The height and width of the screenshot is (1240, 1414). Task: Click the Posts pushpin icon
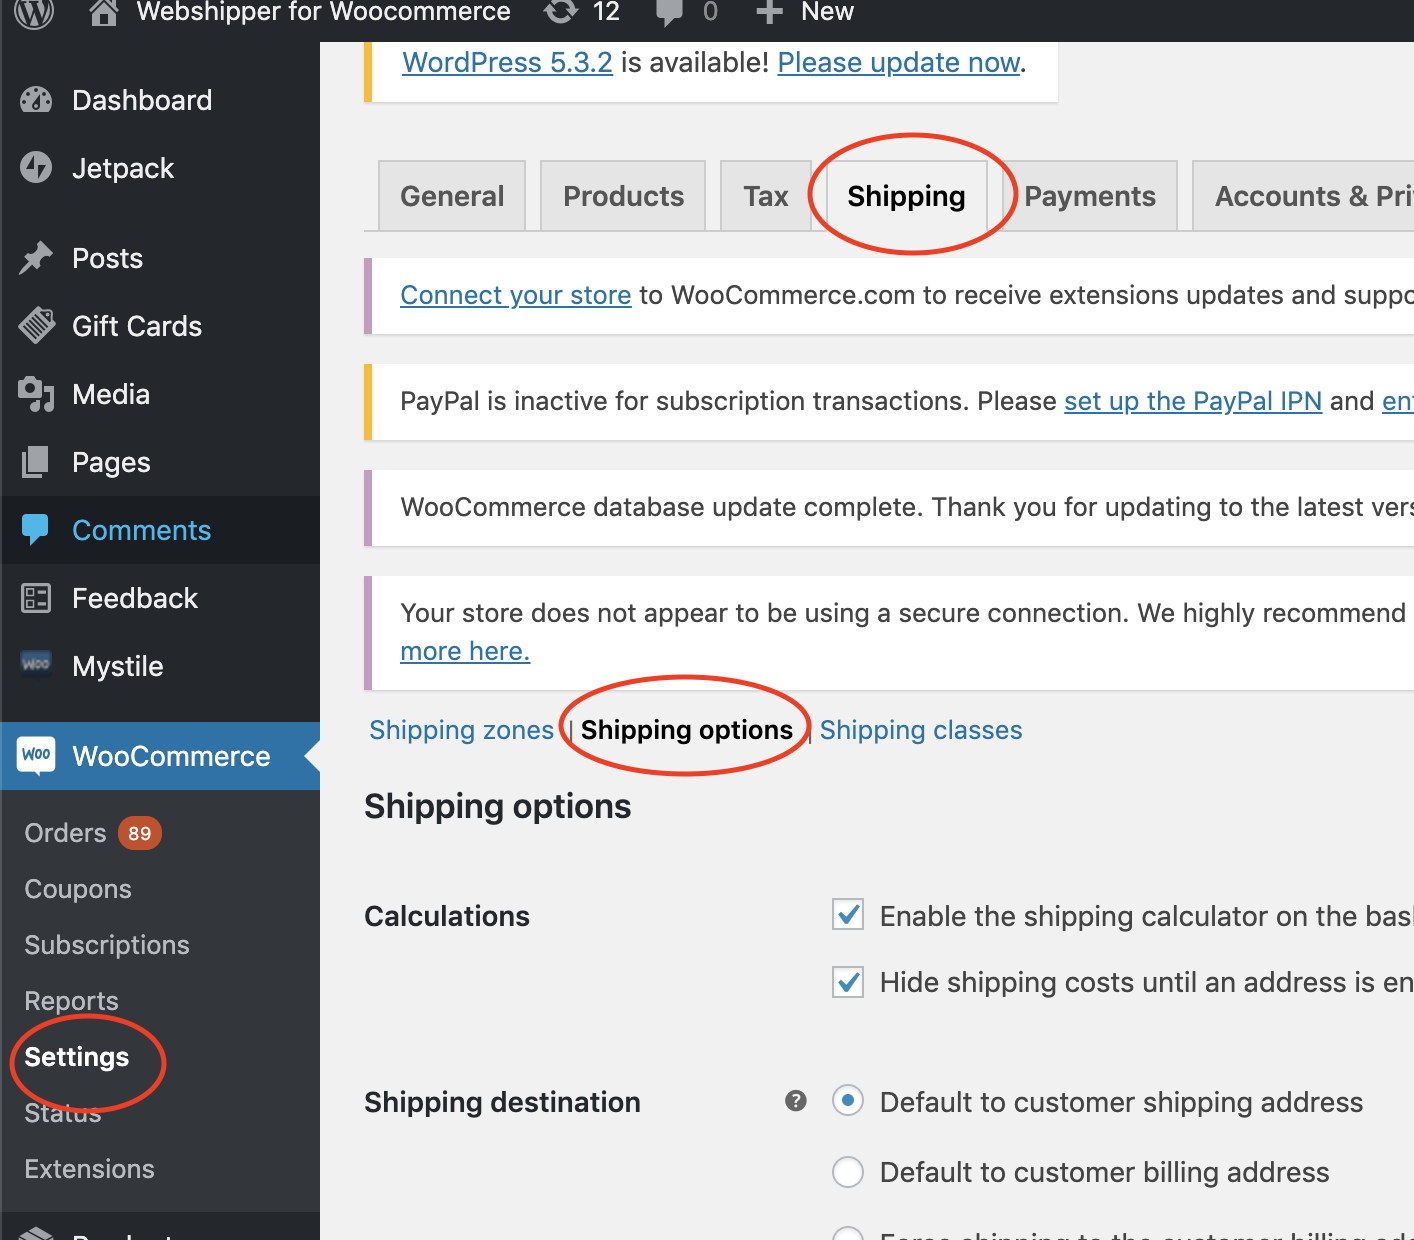click(x=36, y=258)
